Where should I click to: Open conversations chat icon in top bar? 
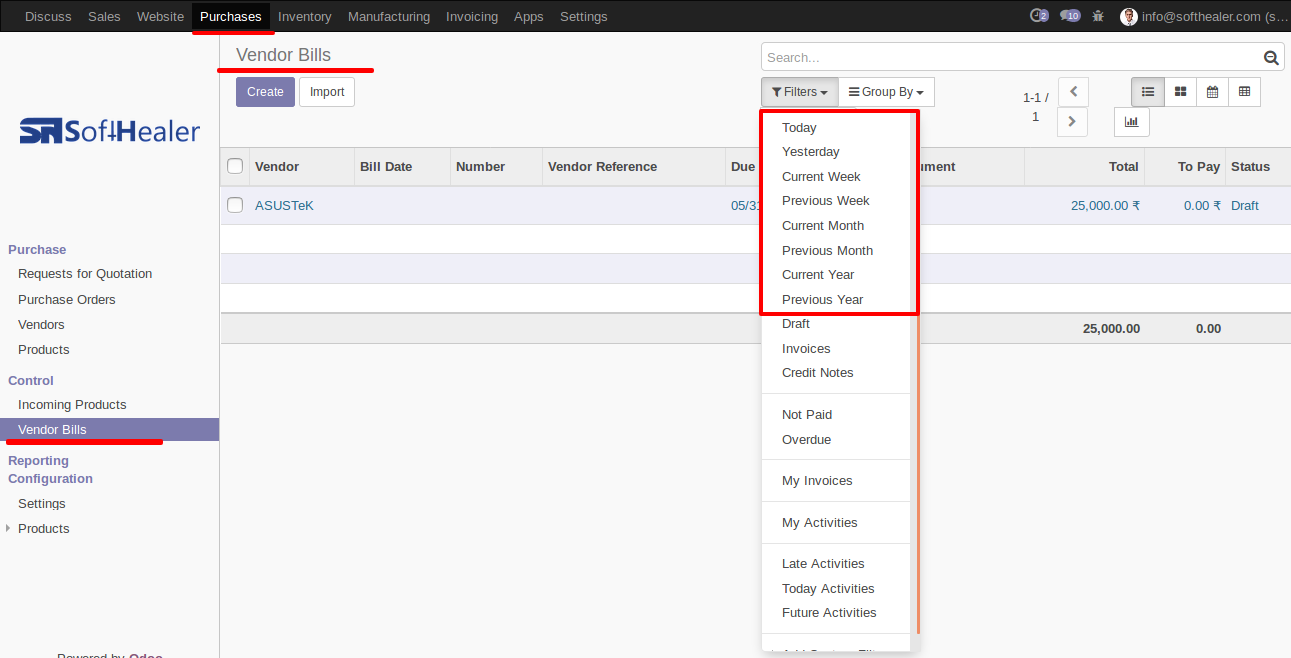(1070, 16)
